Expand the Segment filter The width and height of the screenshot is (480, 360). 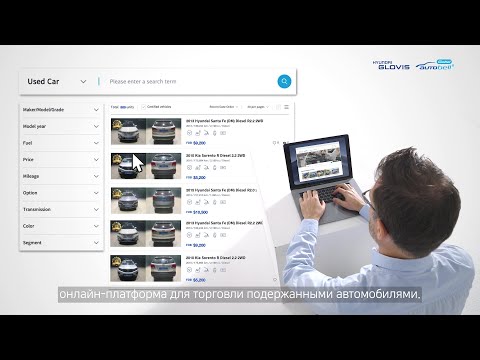[x=61, y=243]
